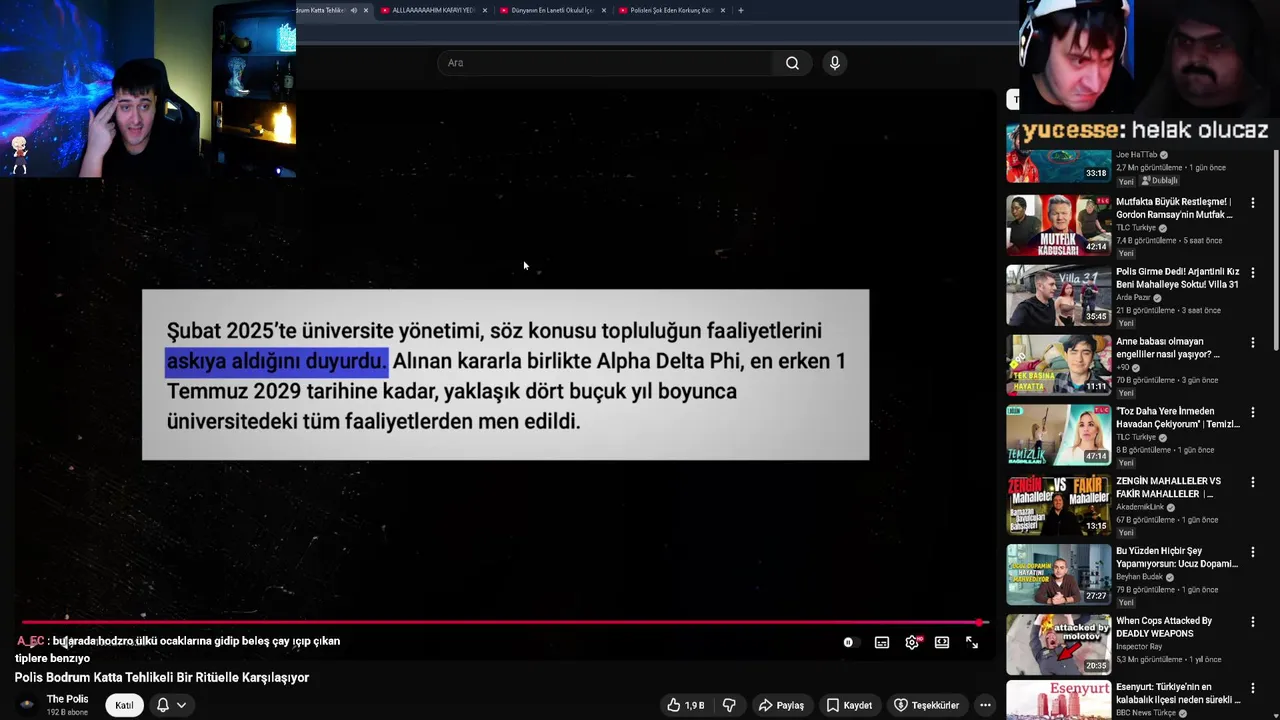Open the Zengin vs Fakir Mahalleler thumbnail

coord(1058,505)
